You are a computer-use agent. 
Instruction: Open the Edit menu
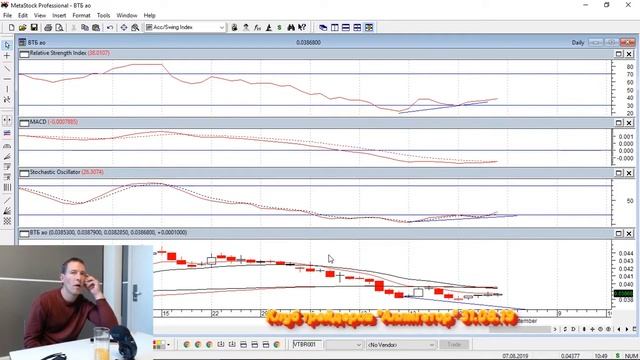tap(22, 15)
